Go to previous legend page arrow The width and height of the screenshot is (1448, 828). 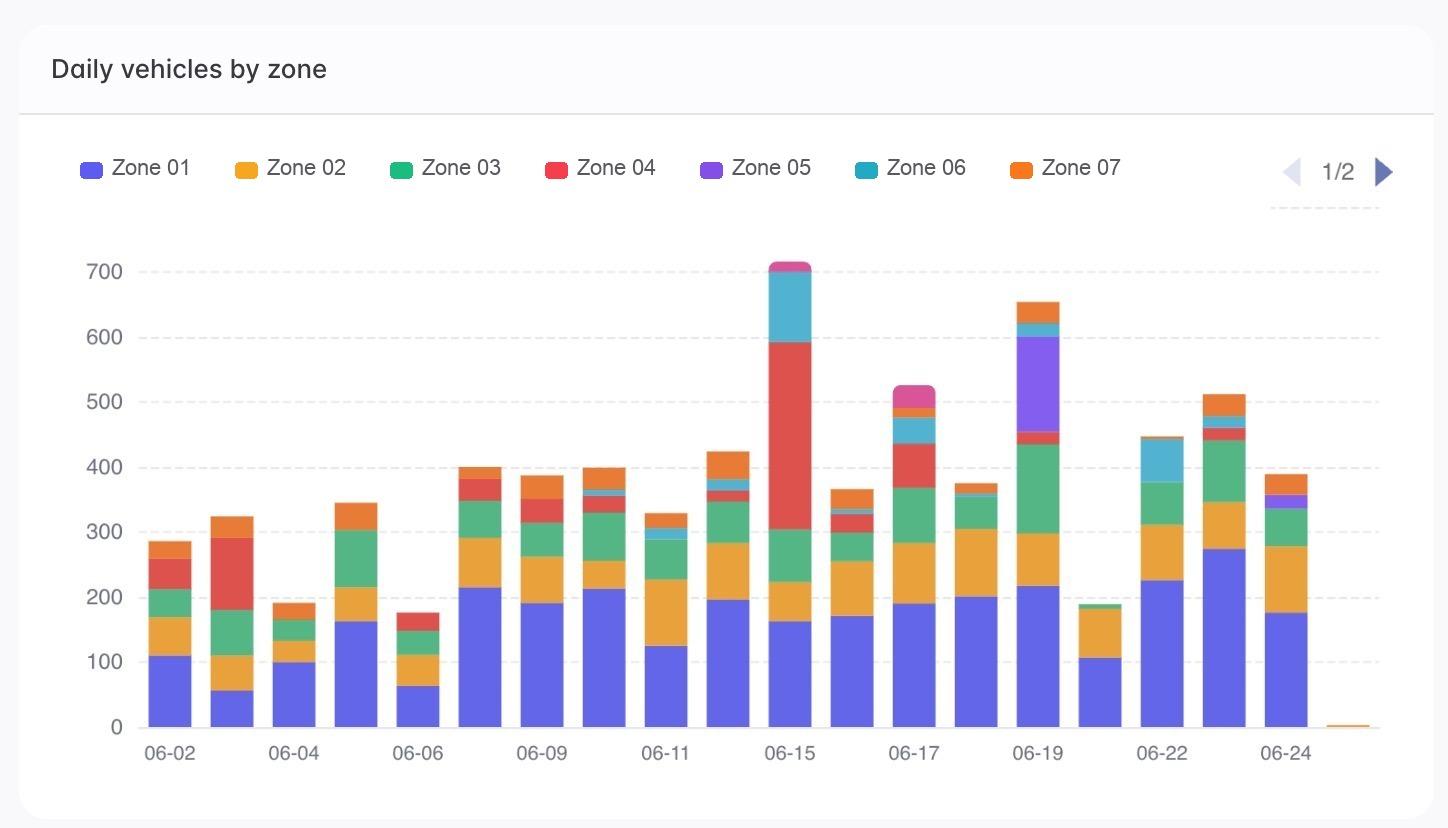coord(1292,172)
